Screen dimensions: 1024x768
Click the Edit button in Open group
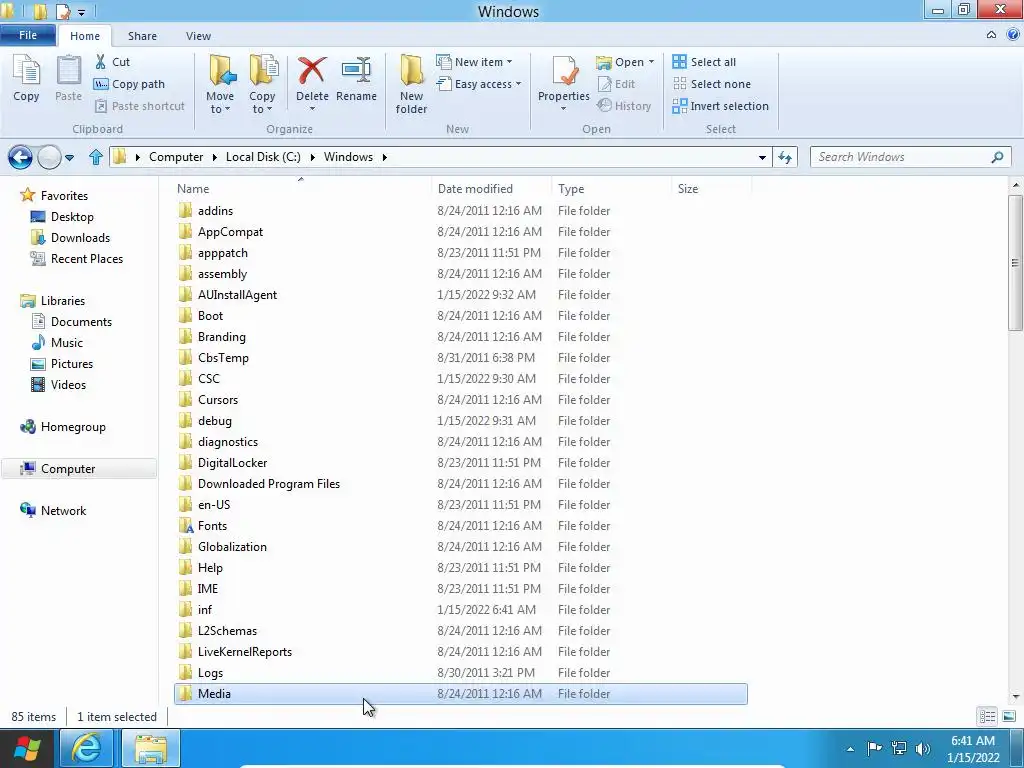[x=616, y=84]
